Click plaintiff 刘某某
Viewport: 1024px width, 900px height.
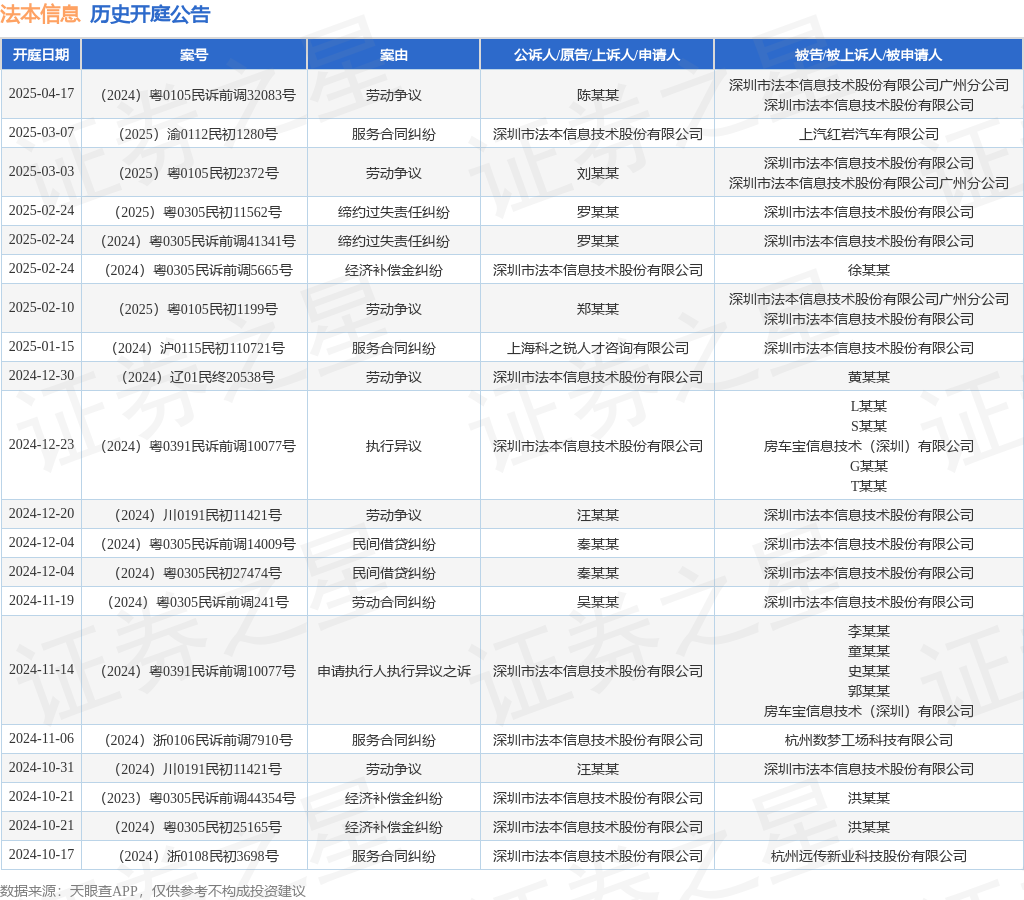(x=598, y=173)
